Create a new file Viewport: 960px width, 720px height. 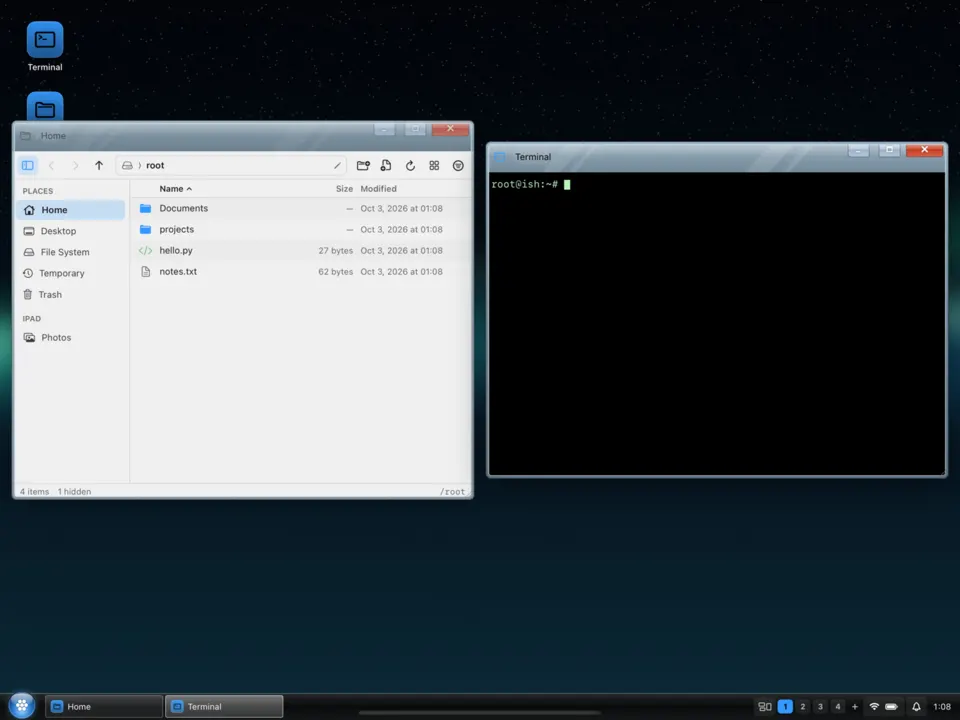pyautogui.click(x=386, y=165)
